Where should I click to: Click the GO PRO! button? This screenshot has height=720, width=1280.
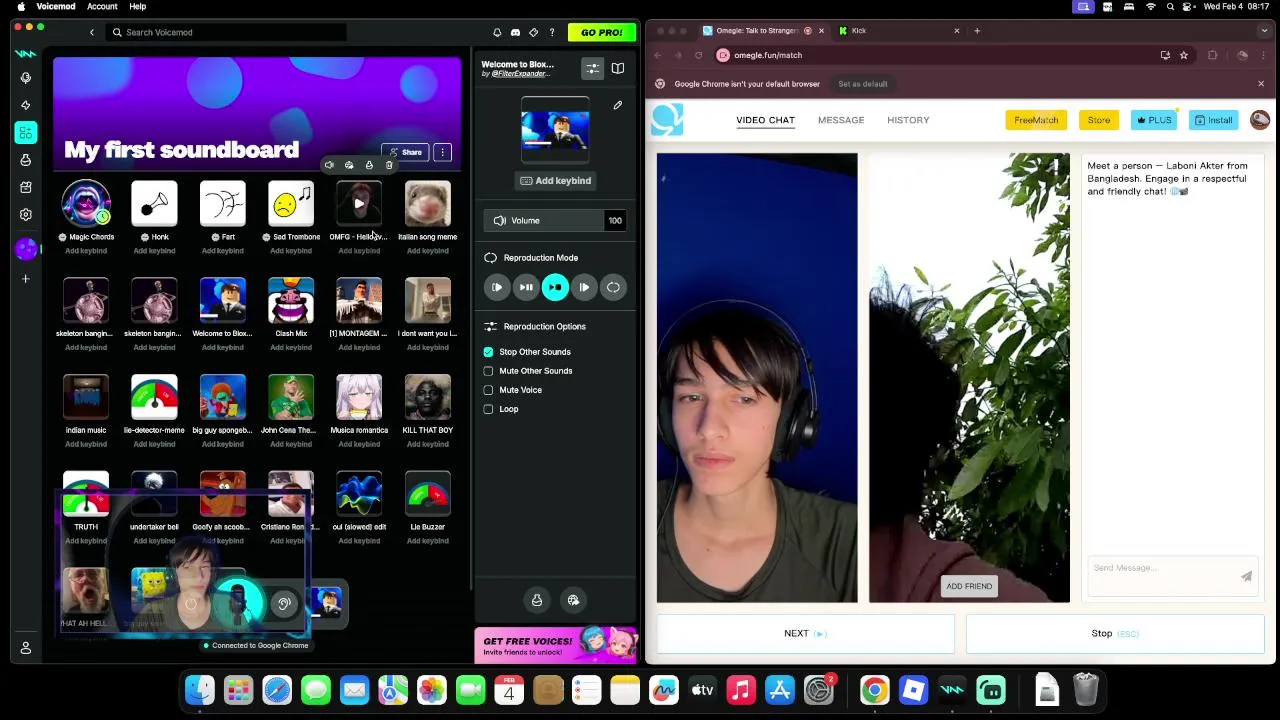click(602, 32)
